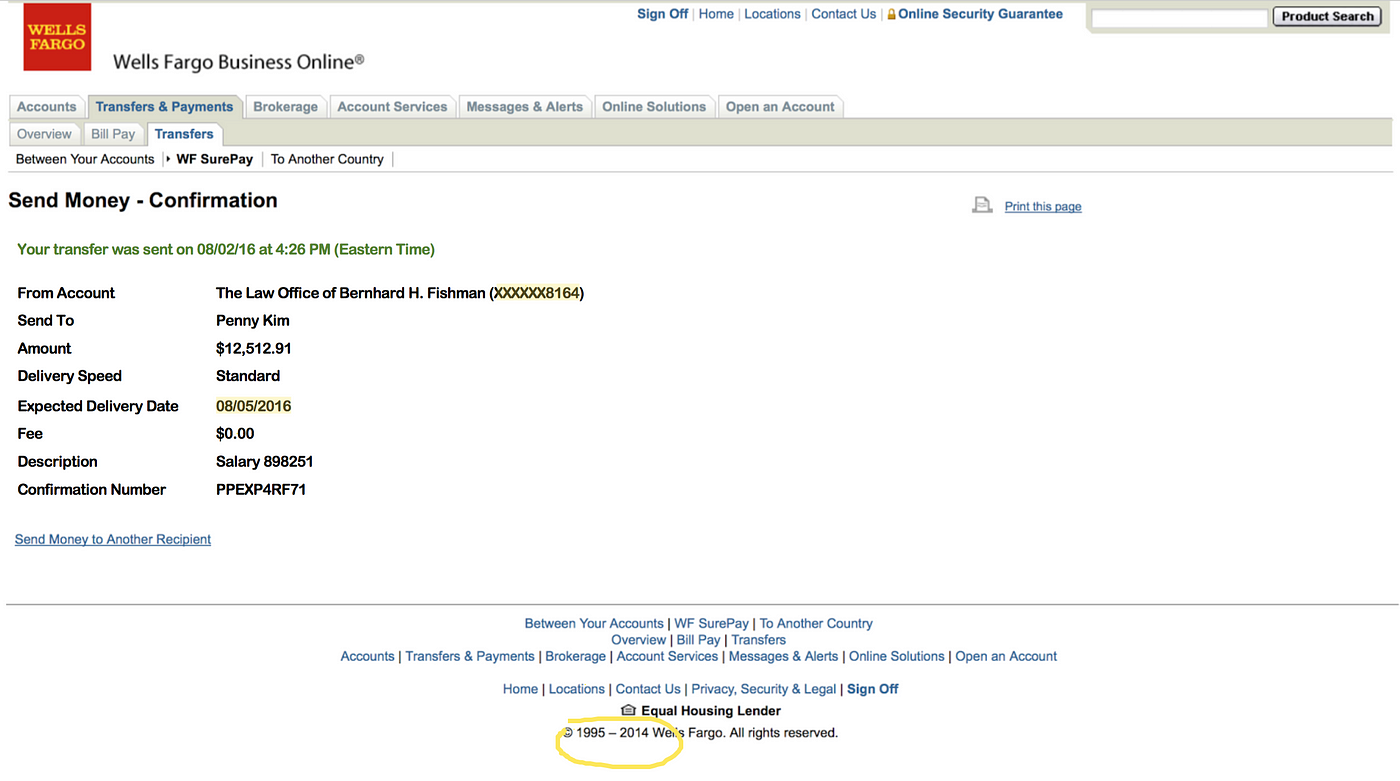
Task: Click the Equal Housing Lender icon
Action: coord(628,710)
